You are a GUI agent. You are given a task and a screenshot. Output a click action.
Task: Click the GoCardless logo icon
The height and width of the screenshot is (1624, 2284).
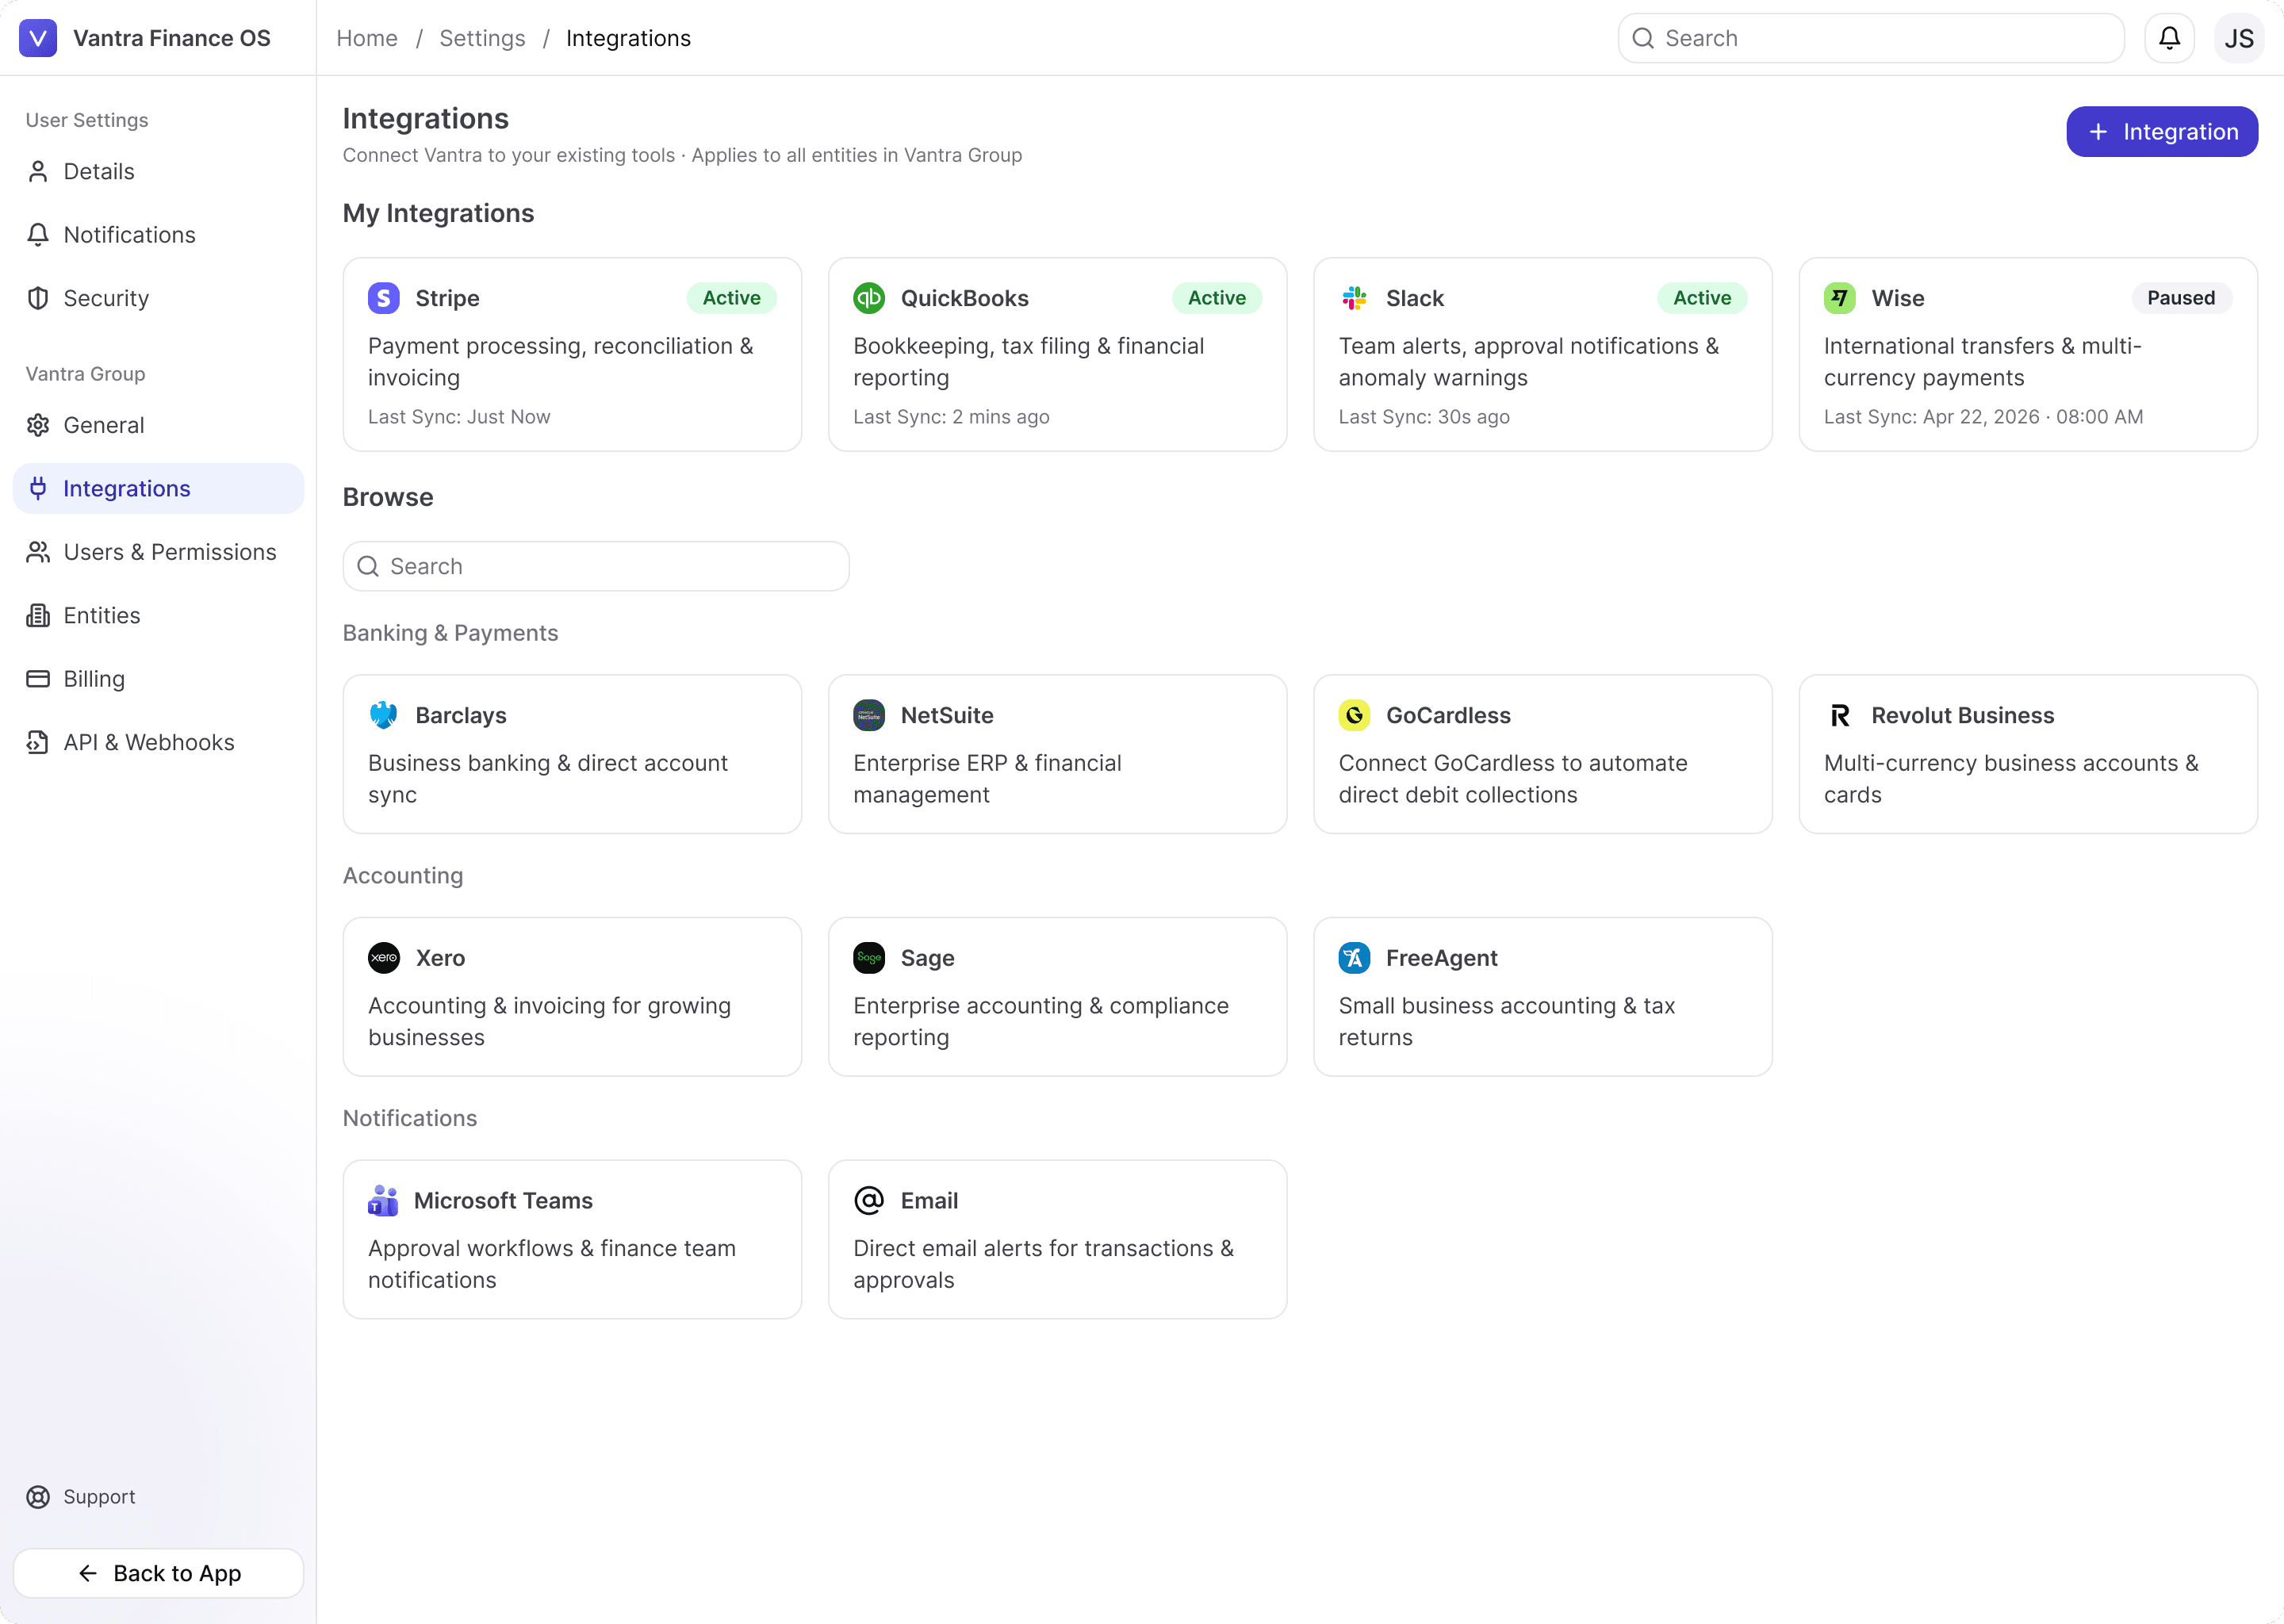tap(1355, 715)
